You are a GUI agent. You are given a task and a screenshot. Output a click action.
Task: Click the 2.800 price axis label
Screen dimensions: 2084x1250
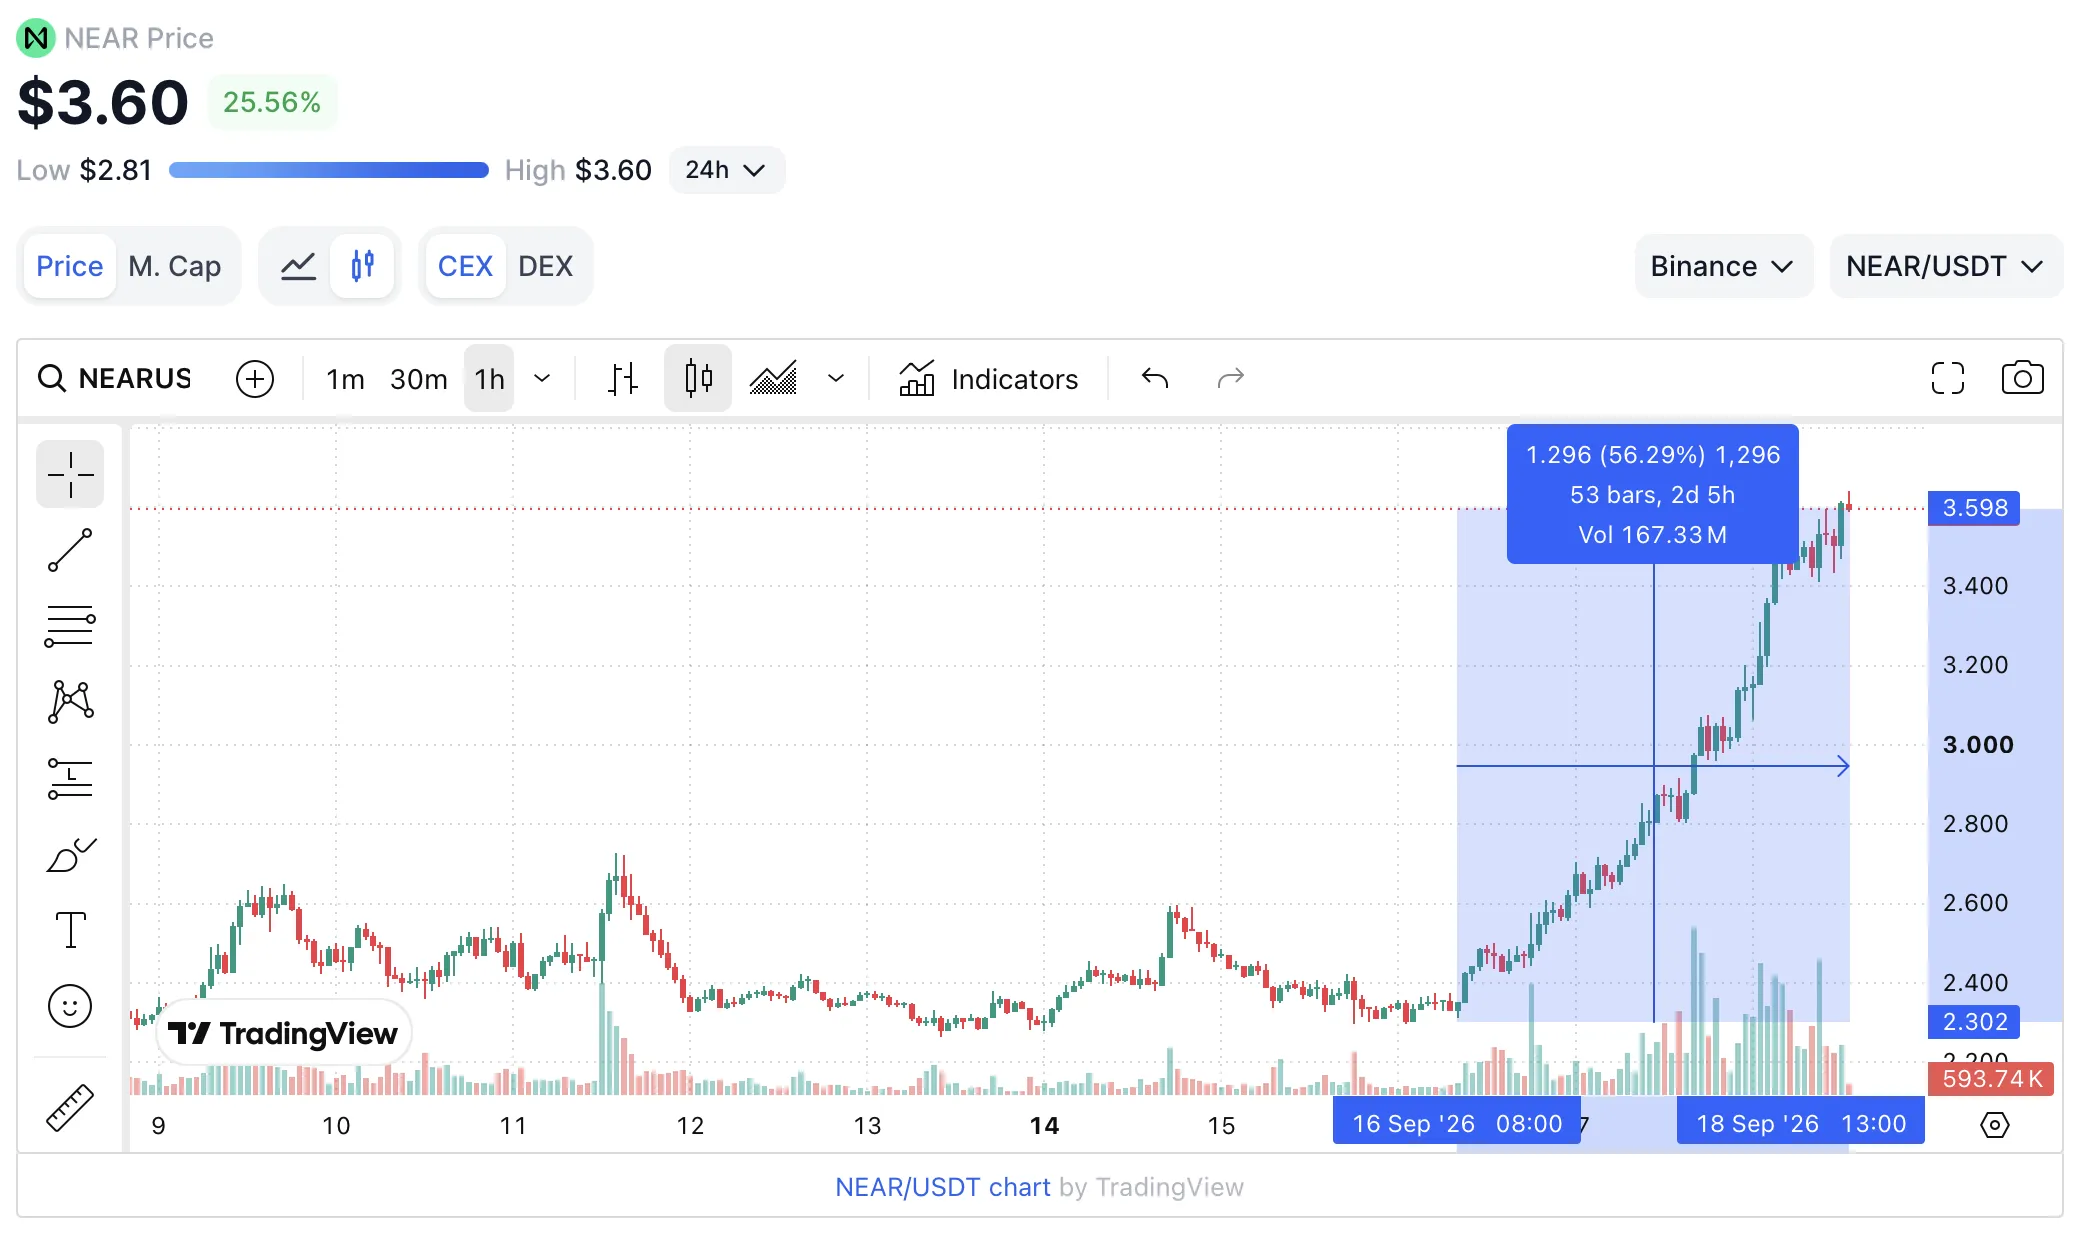click(x=1975, y=824)
